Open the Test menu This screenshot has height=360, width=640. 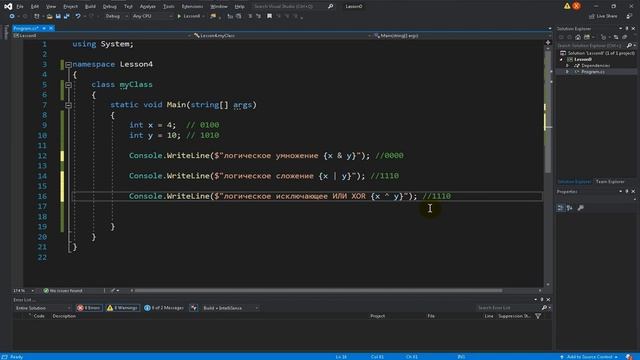[x=128, y=7]
